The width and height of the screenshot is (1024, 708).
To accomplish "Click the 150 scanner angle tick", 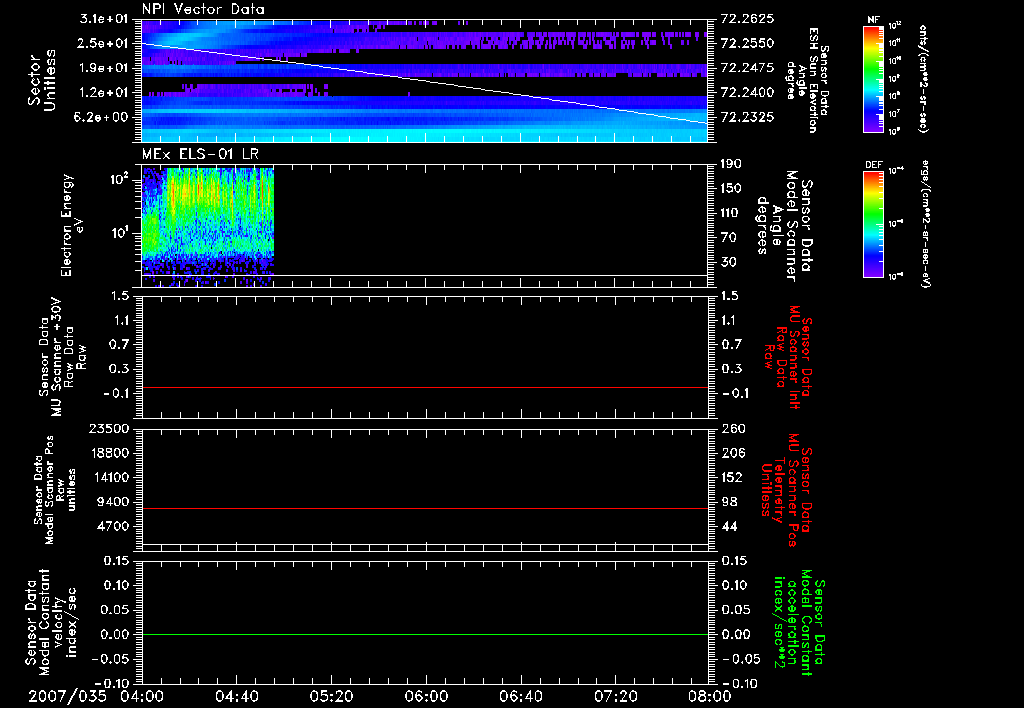I will click(x=731, y=188).
